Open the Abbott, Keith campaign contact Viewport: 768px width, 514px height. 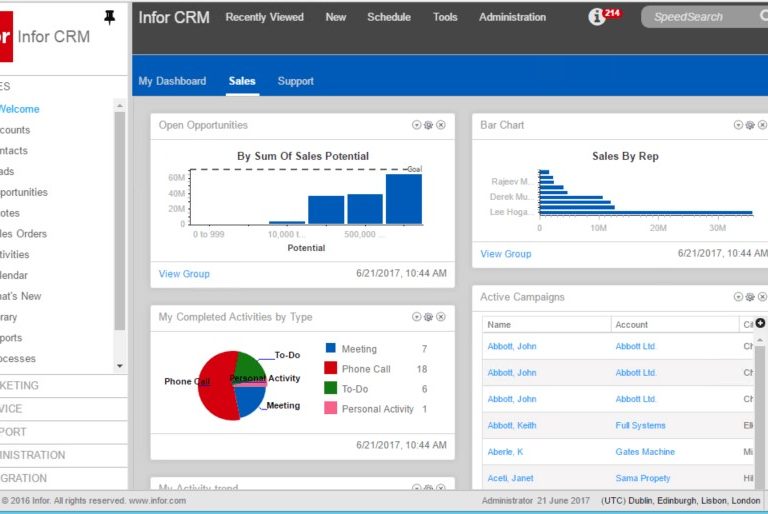512,425
